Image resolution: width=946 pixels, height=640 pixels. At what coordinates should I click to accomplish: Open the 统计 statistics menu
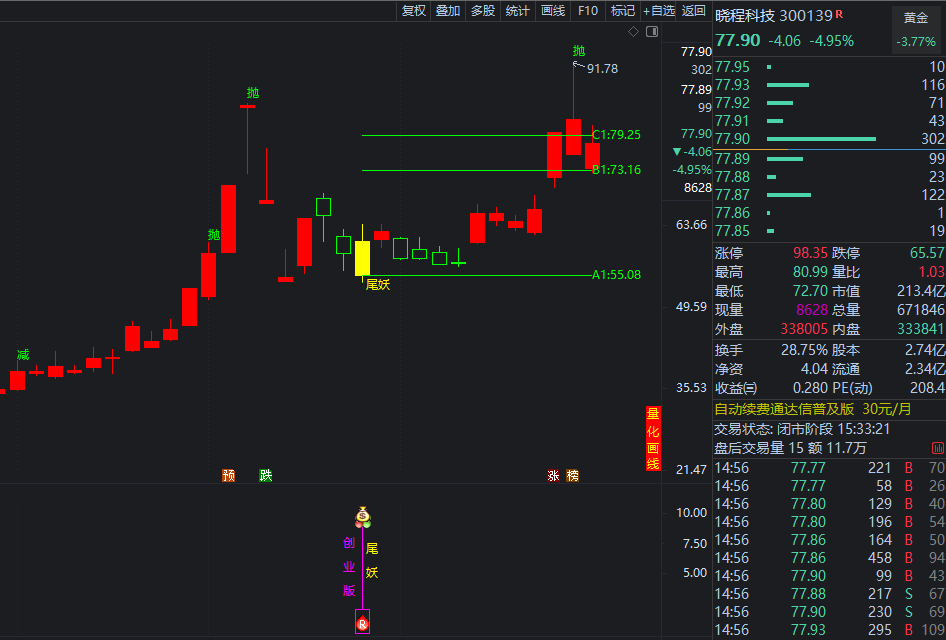point(518,11)
